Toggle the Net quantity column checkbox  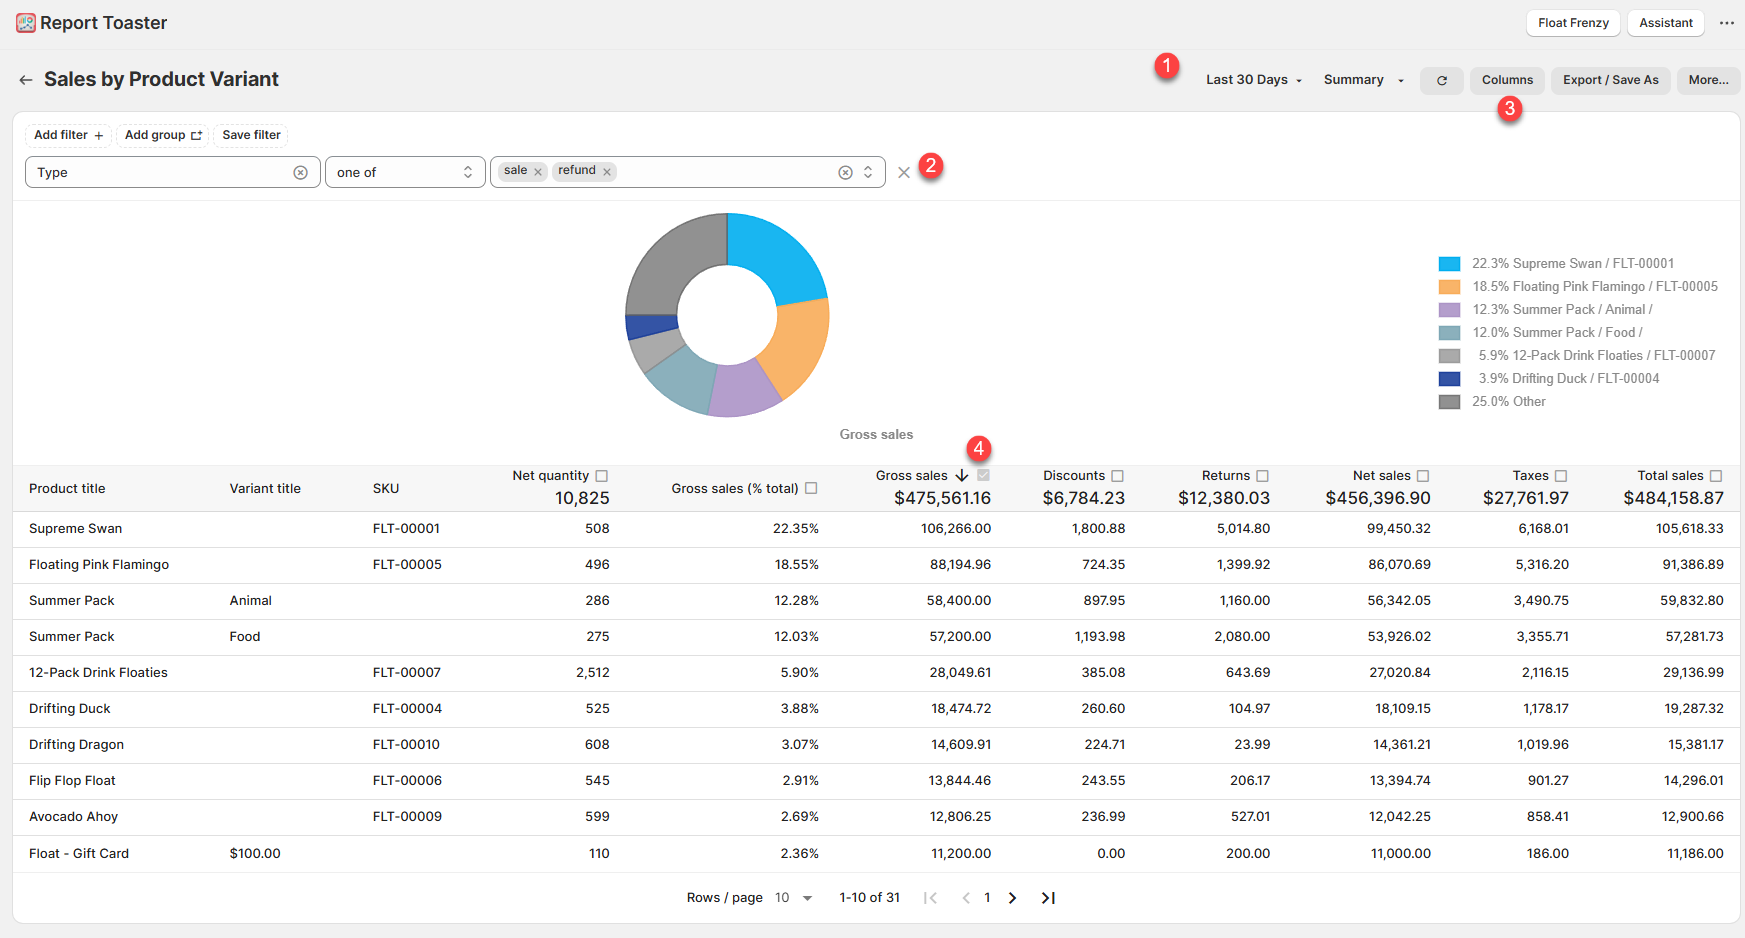(x=602, y=476)
